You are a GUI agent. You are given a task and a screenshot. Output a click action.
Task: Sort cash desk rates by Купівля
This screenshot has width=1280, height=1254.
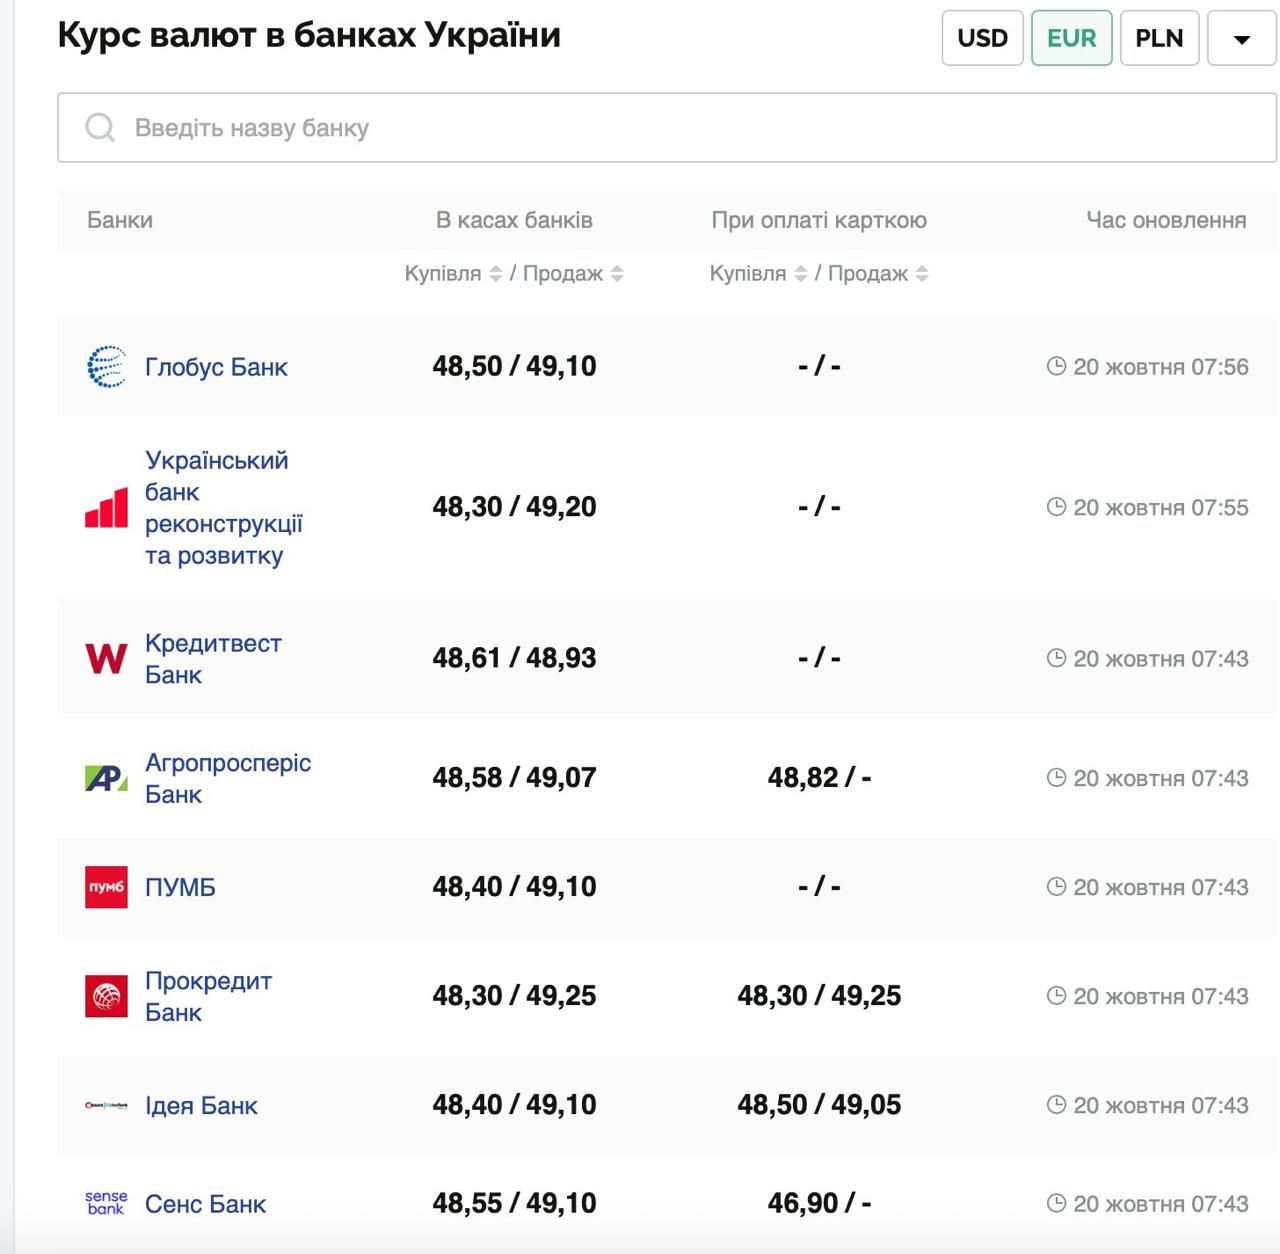[x=495, y=274]
